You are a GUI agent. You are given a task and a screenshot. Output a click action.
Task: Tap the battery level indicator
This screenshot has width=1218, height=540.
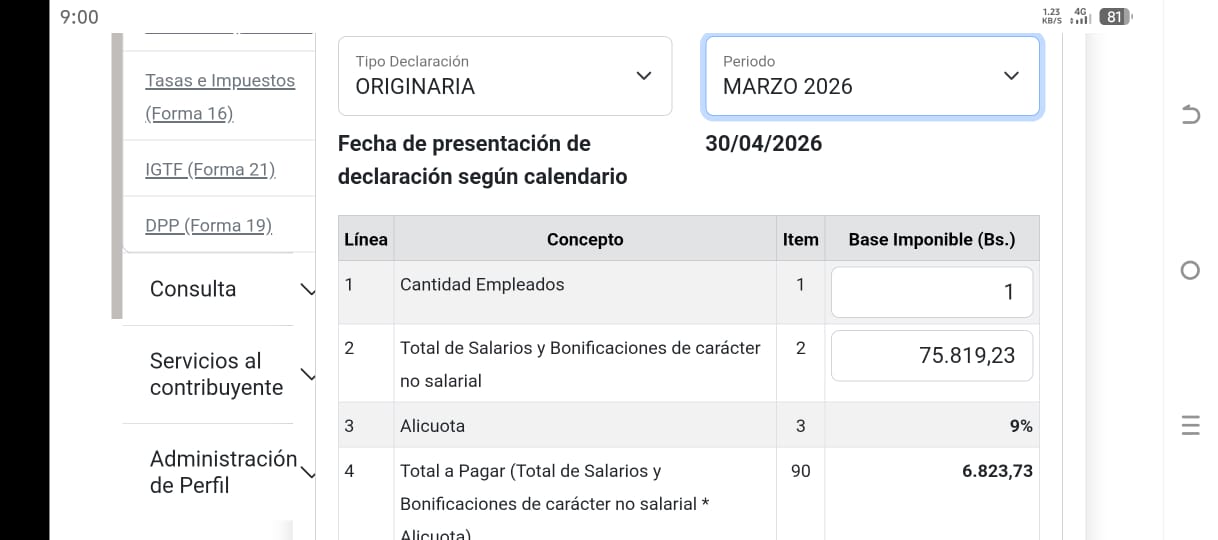(1115, 16)
